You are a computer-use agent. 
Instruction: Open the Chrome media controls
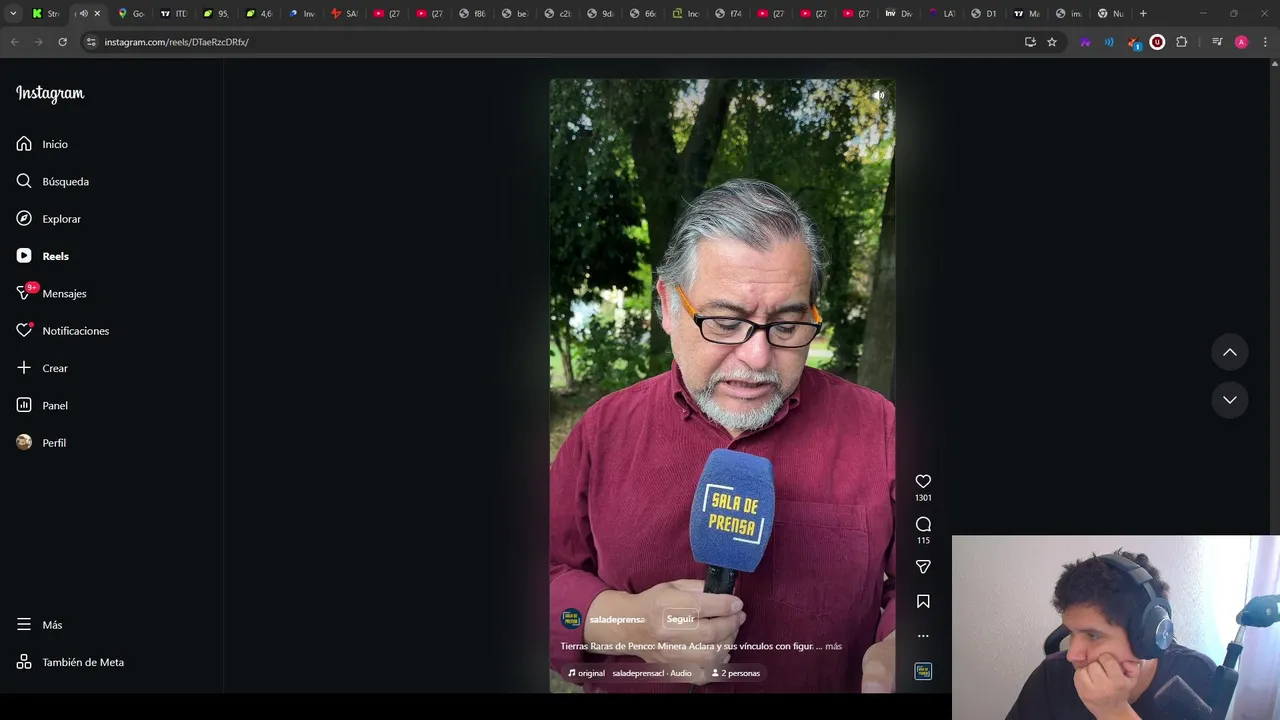tap(1217, 42)
